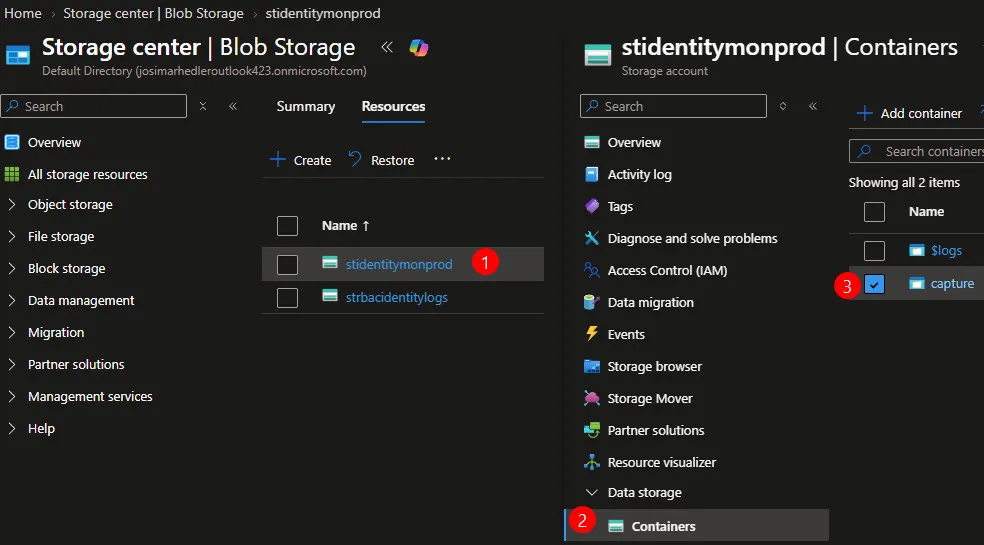Viewport: 984px width, 545px height.
Task: Expand Block storage section
Action: (12, 268)
